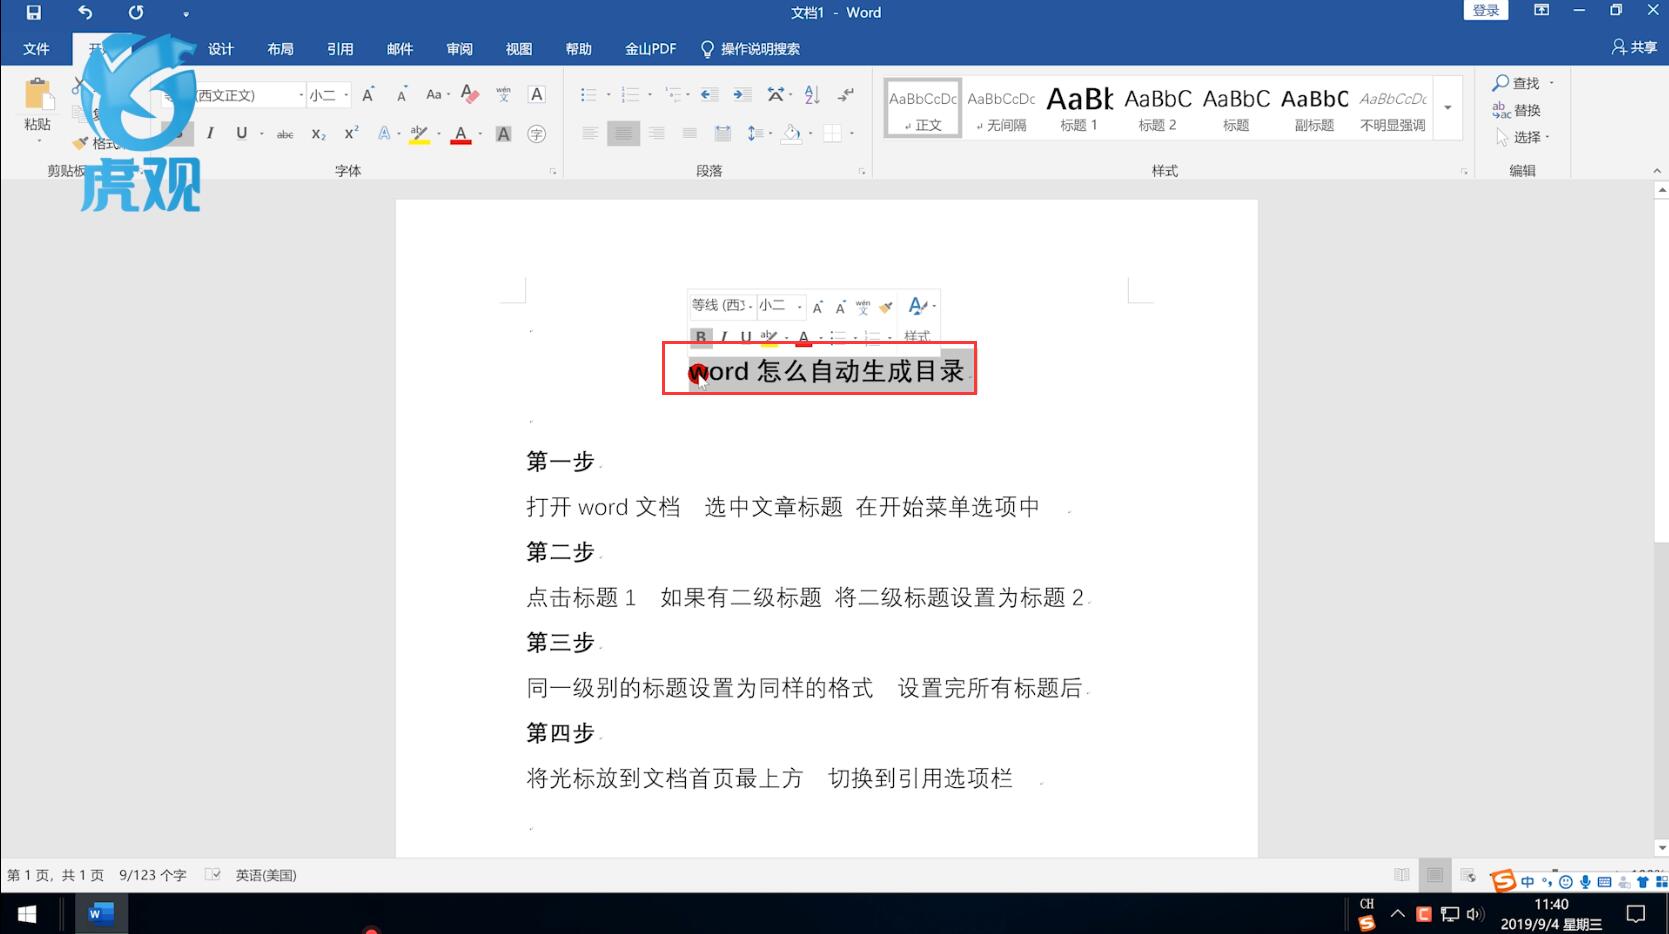Click the Word icon in the taskbar
The height and width of the screenshot is (934, 1669).
coord(101,914)
